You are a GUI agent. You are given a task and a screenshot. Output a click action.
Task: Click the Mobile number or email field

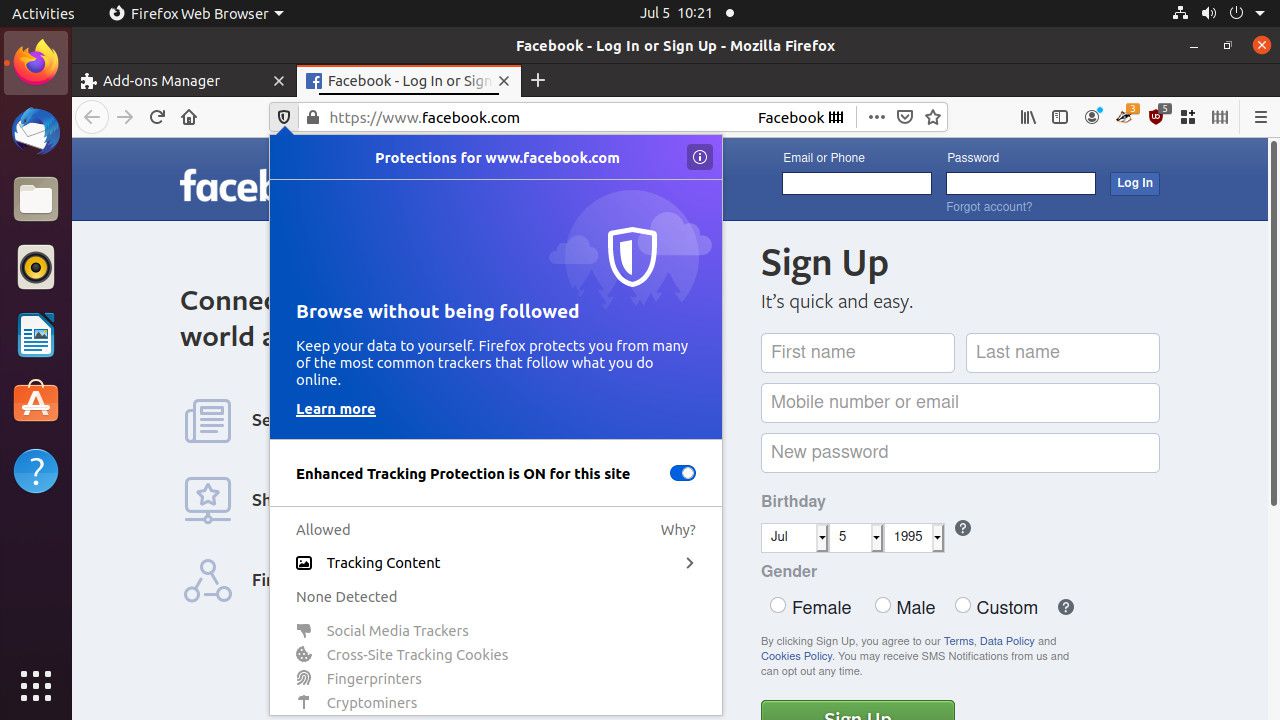960,402
